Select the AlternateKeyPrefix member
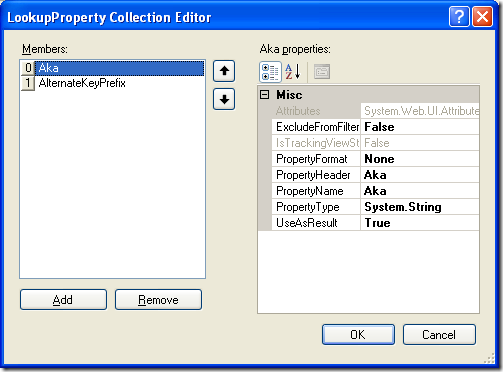This screenshot has height=372, width=503. coord(82,83)
